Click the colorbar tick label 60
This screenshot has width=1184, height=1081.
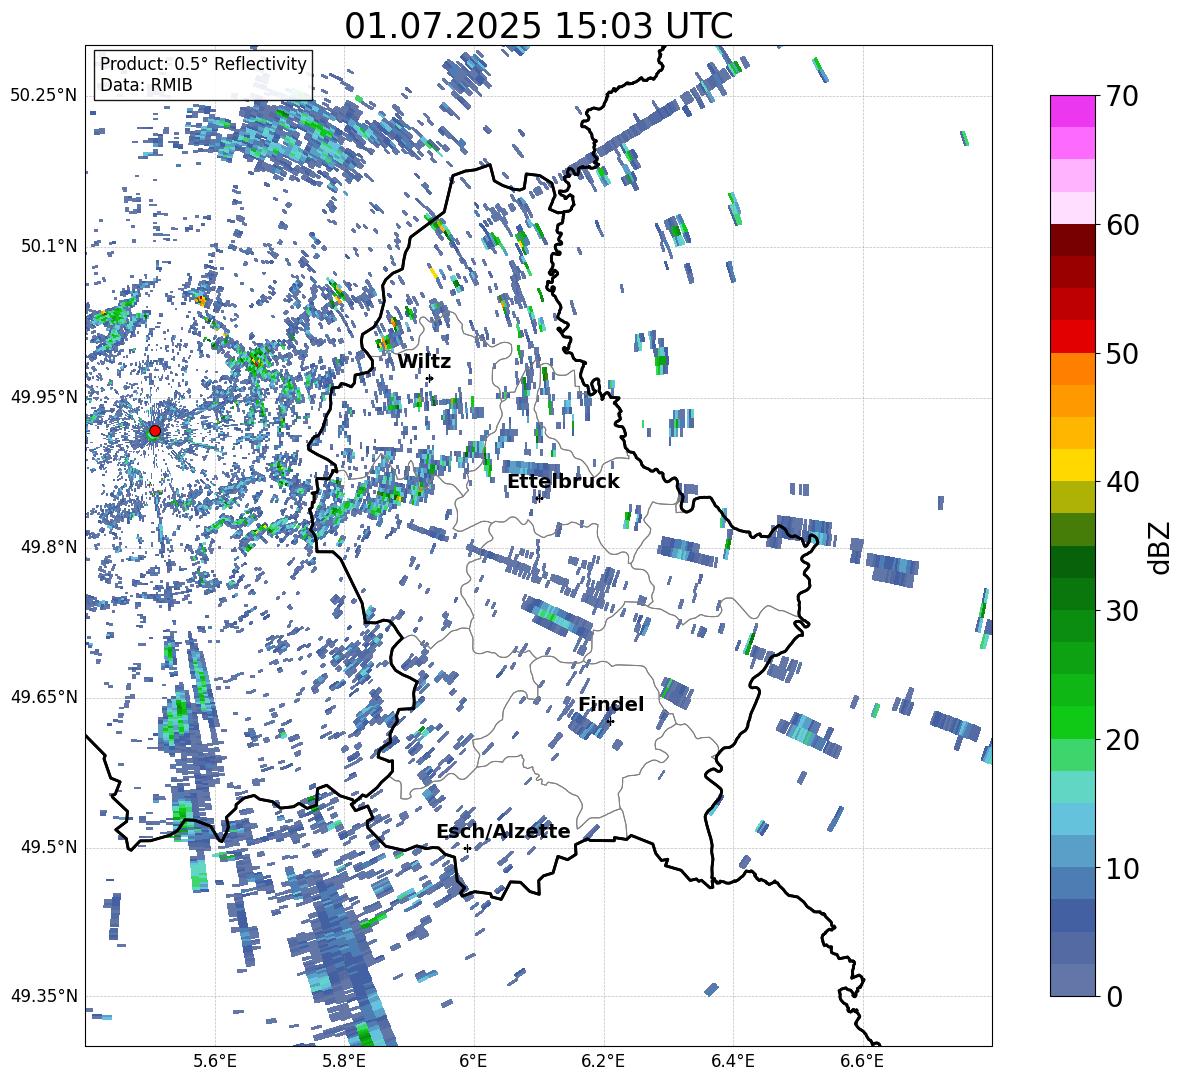[x=1123, y=225]
